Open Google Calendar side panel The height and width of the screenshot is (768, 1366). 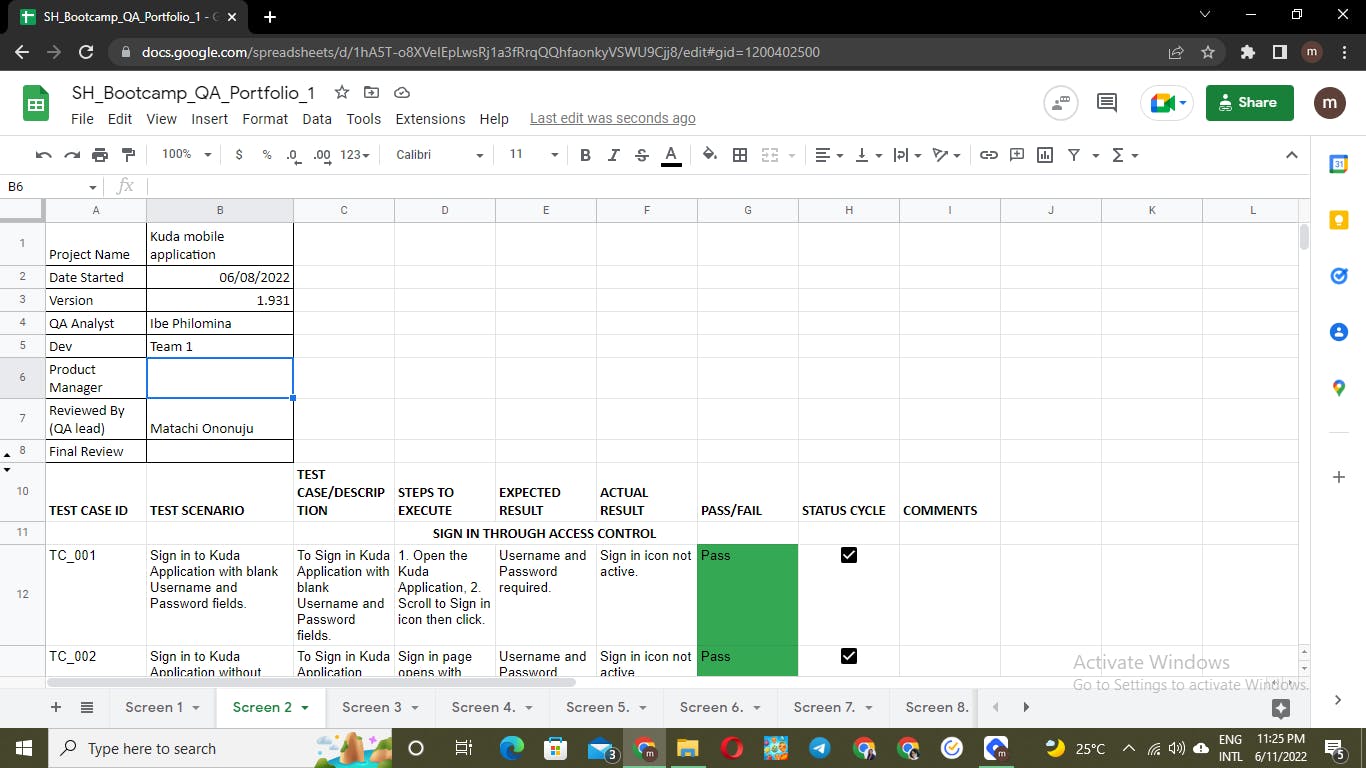[1339, 165]
